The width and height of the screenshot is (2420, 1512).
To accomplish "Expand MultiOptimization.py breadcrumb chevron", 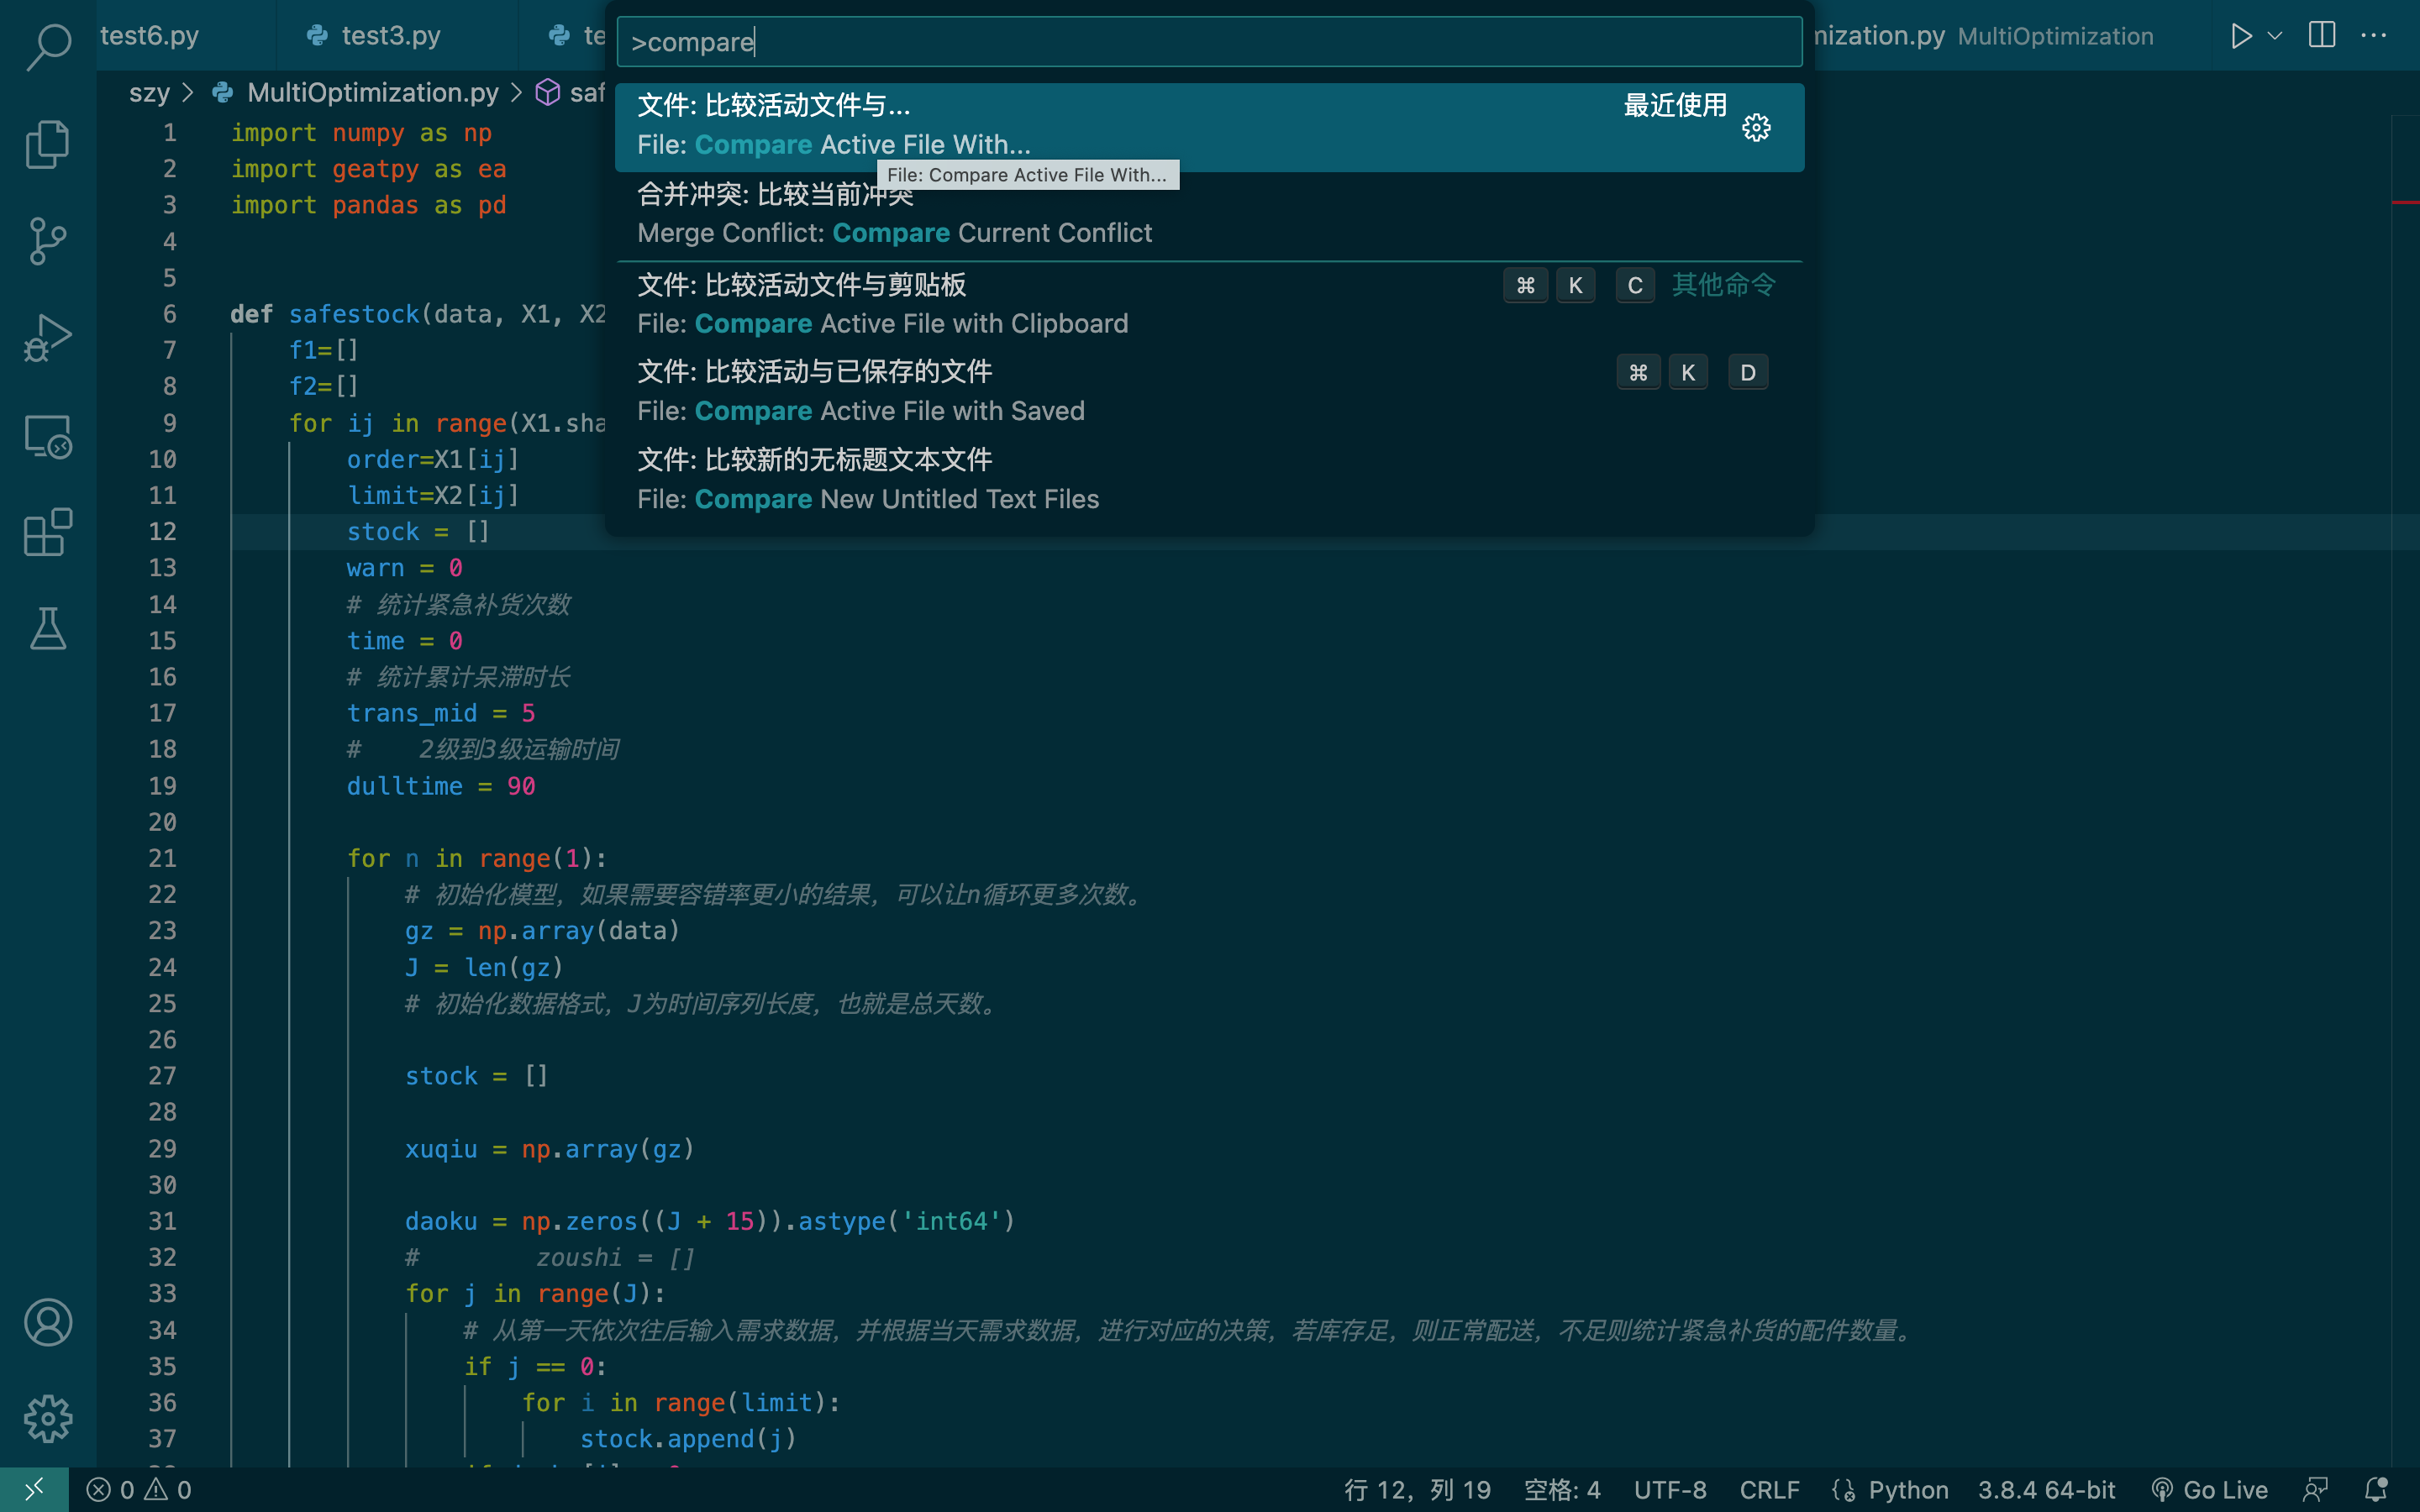I will coord(516,93).
